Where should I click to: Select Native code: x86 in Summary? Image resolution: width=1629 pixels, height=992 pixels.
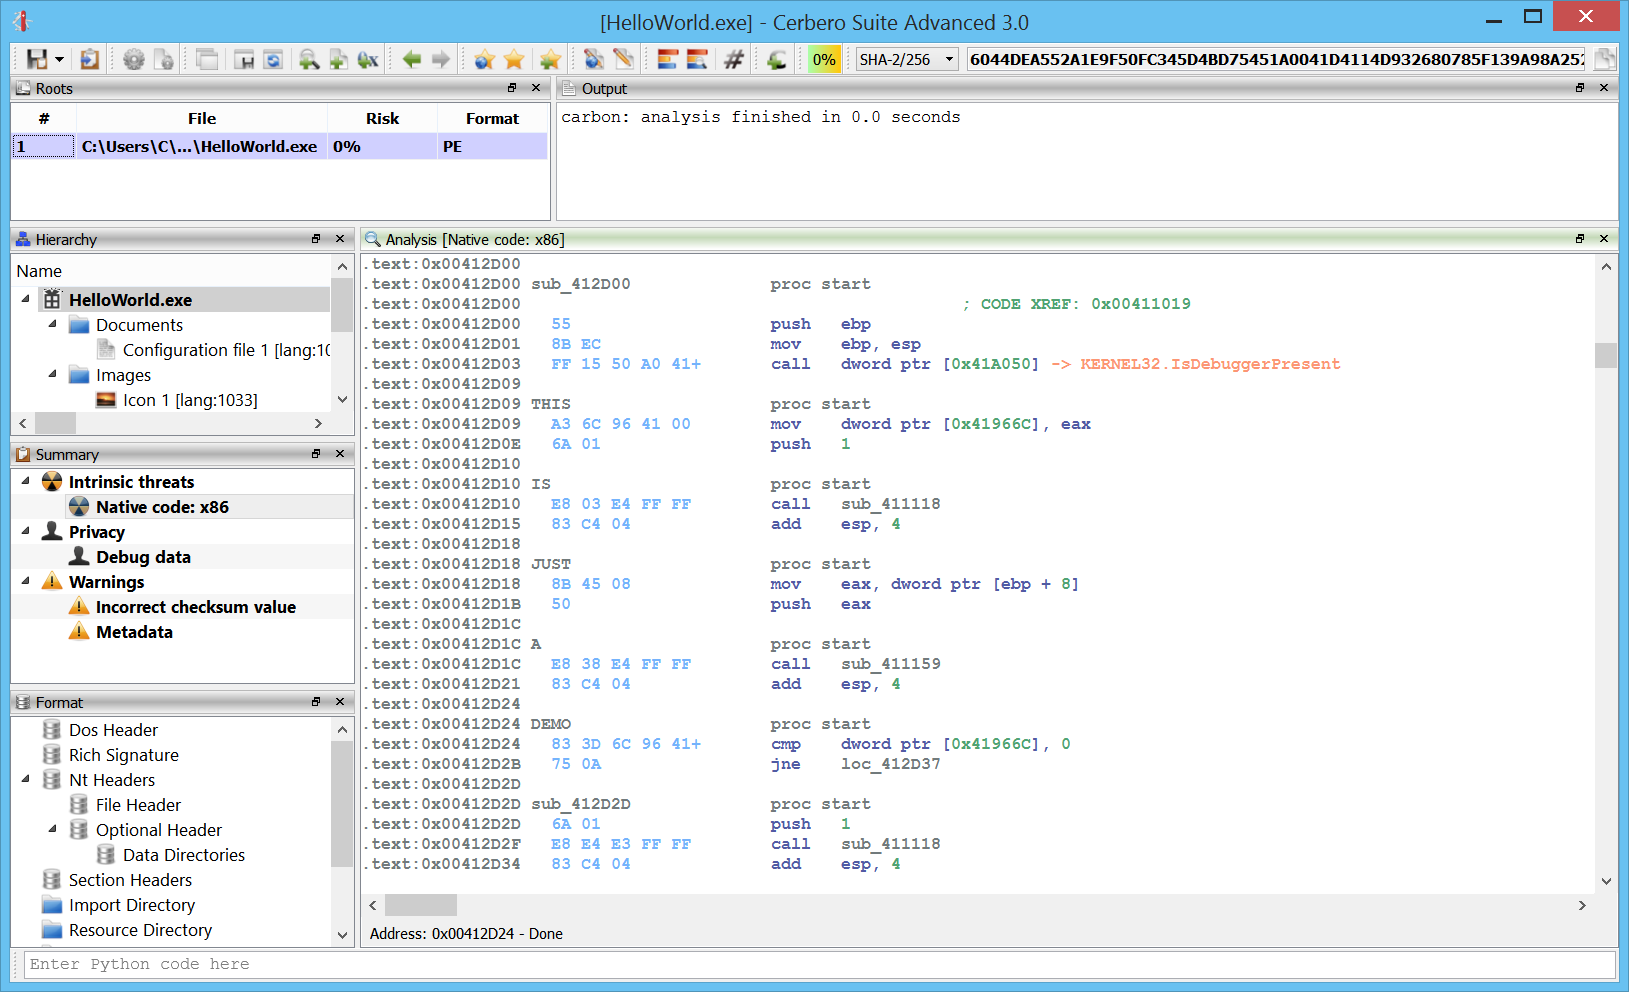(162, 507)
